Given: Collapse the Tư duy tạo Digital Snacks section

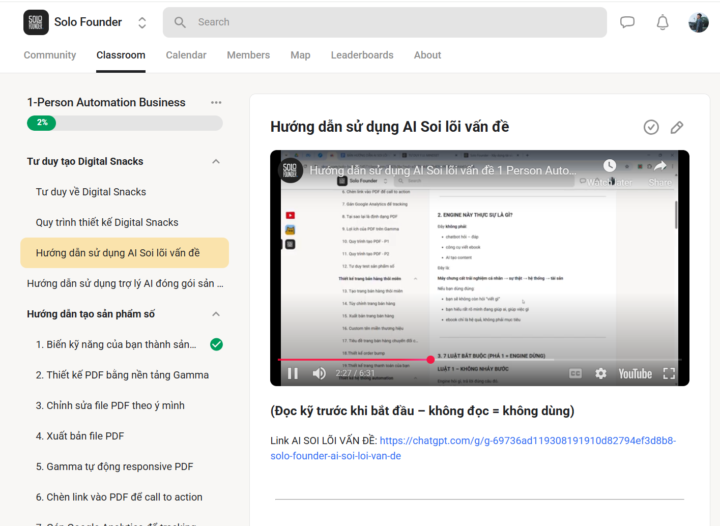Looking at the screenshot, I should [x=216, y=161].
